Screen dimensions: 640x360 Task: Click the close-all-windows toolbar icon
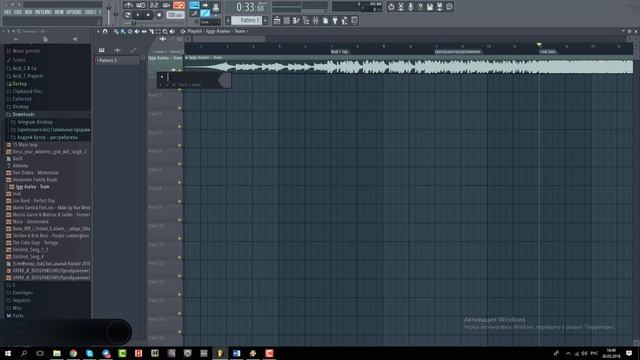tap(354, 20)
